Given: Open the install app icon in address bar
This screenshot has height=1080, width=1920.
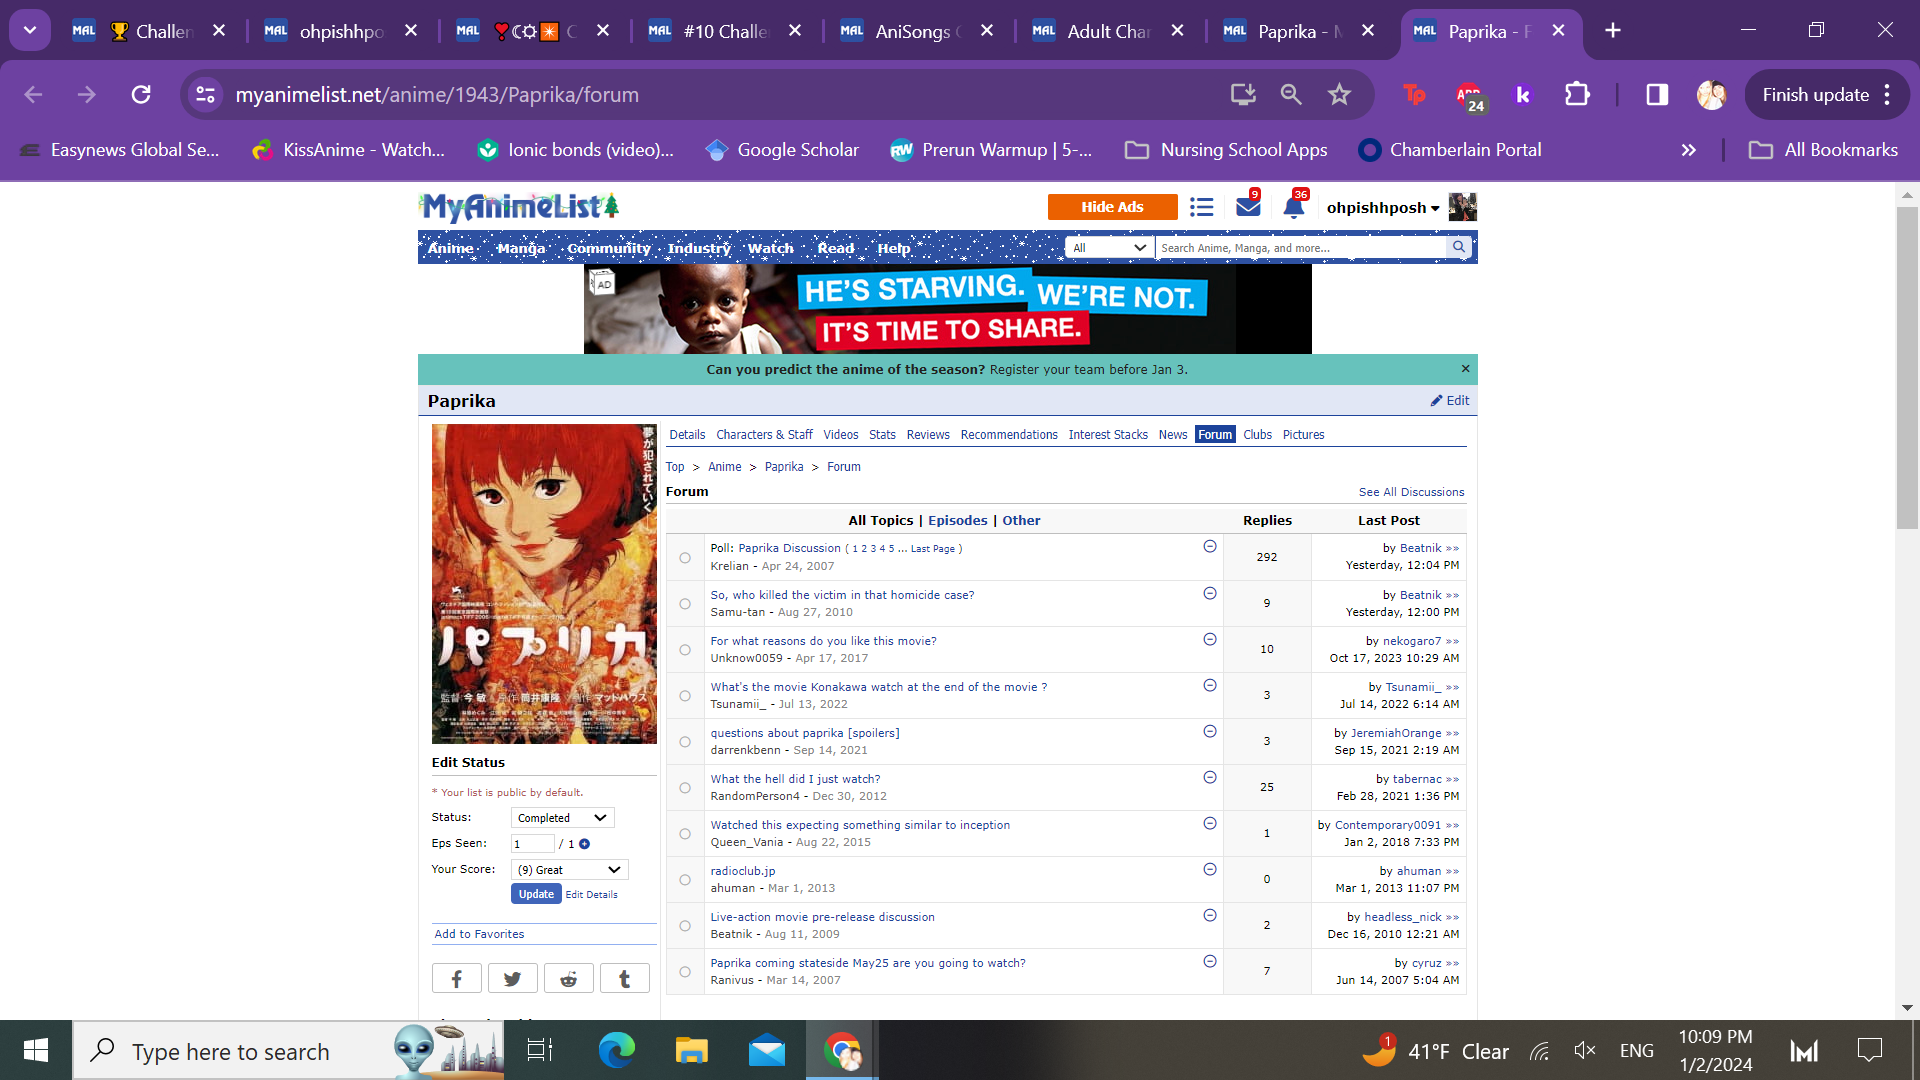Looking at the screenshot, I should click(x=1243, y=94).
